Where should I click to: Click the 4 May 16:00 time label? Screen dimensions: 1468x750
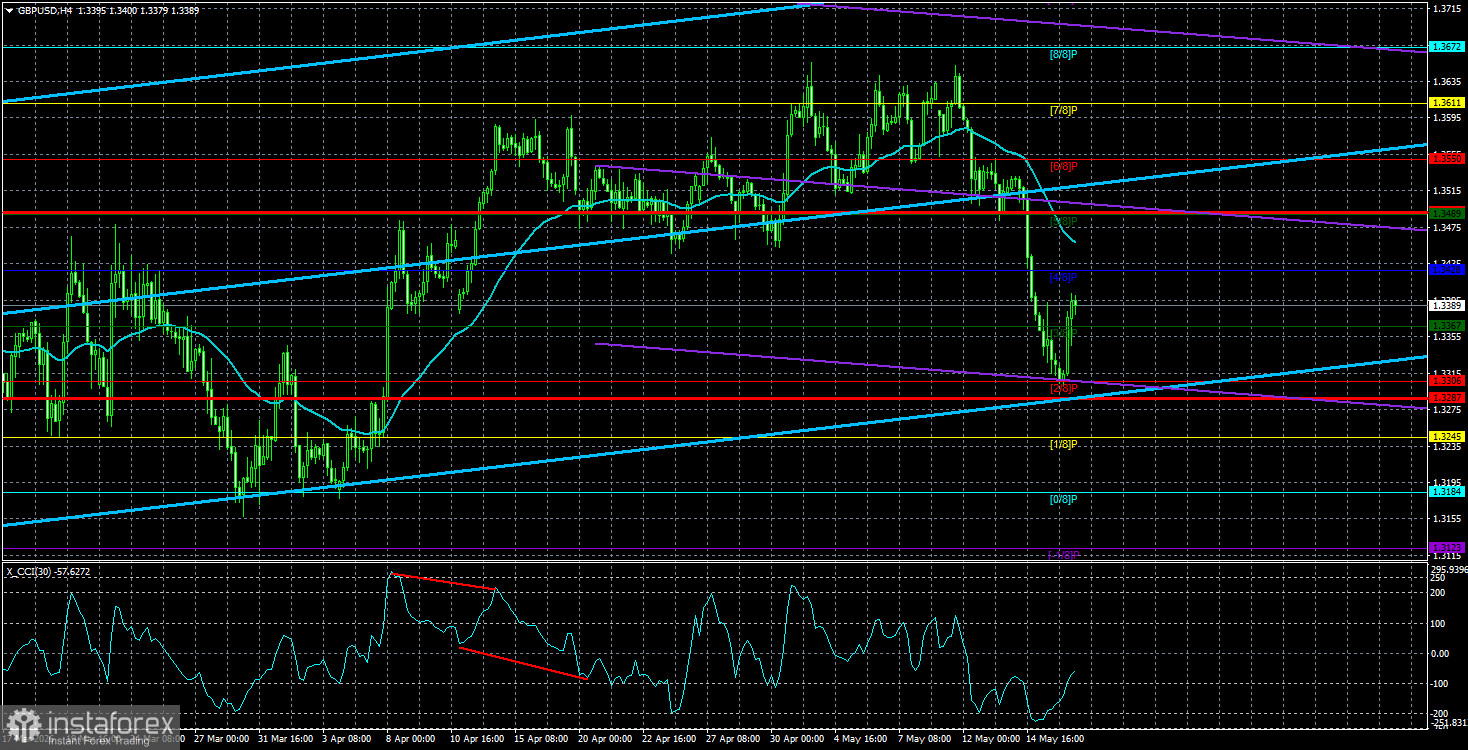pos(863,741)
